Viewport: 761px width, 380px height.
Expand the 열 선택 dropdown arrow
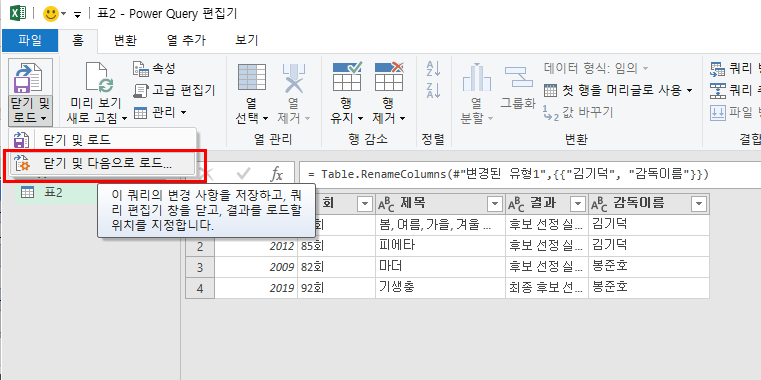coord(265,118)
